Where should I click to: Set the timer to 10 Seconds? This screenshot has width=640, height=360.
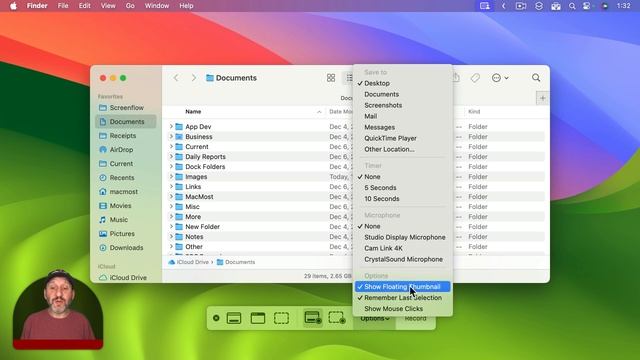[x=403, y=199]
